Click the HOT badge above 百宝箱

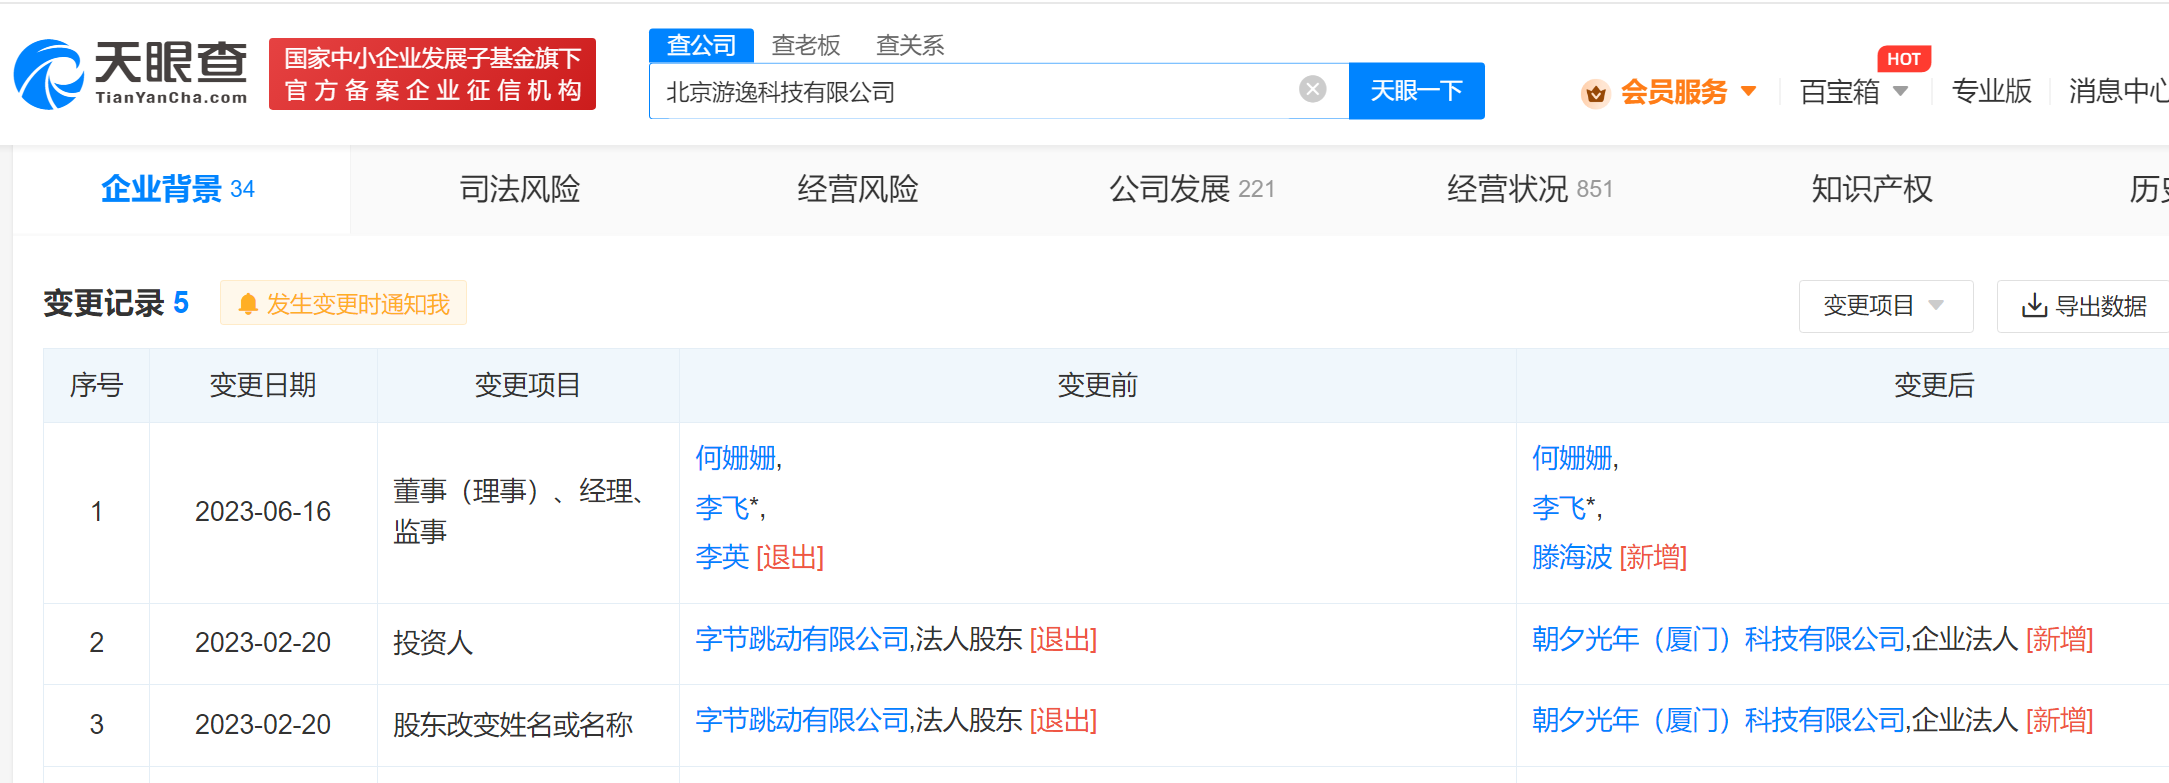tap(1904, 59)
